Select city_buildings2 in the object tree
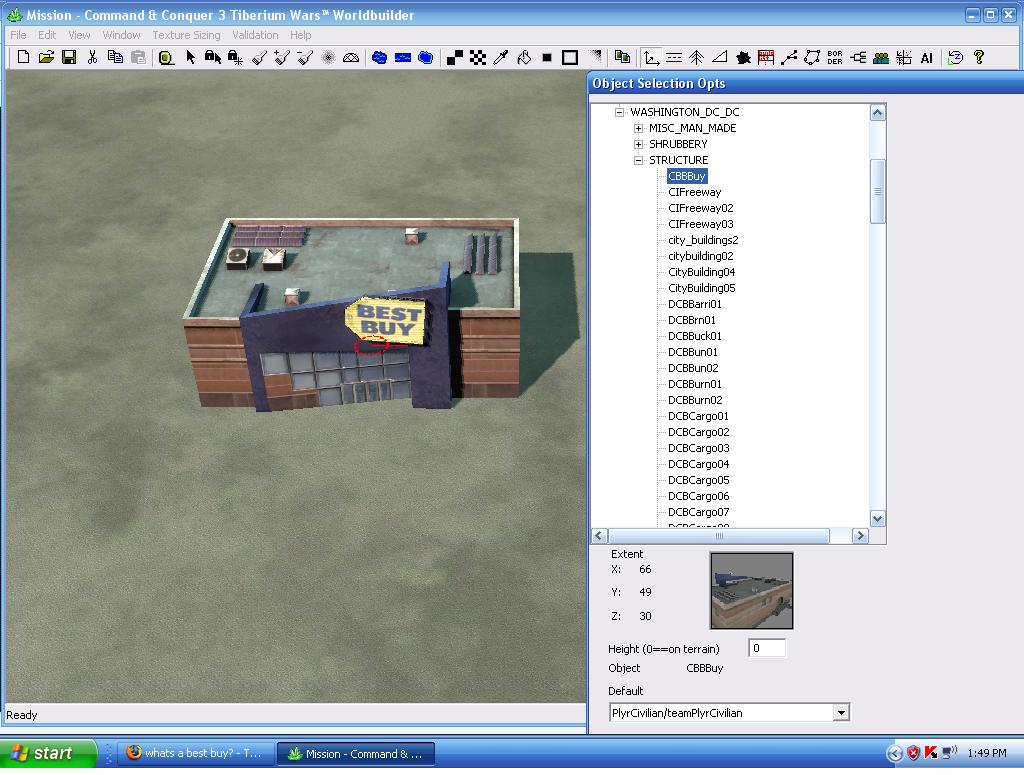This screenshot has height=775, width=1024. (703, 240)
